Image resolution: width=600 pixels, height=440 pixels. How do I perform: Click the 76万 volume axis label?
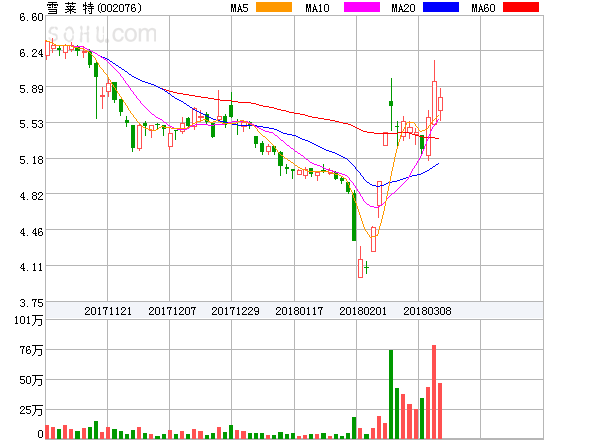[x=31, y=350]
